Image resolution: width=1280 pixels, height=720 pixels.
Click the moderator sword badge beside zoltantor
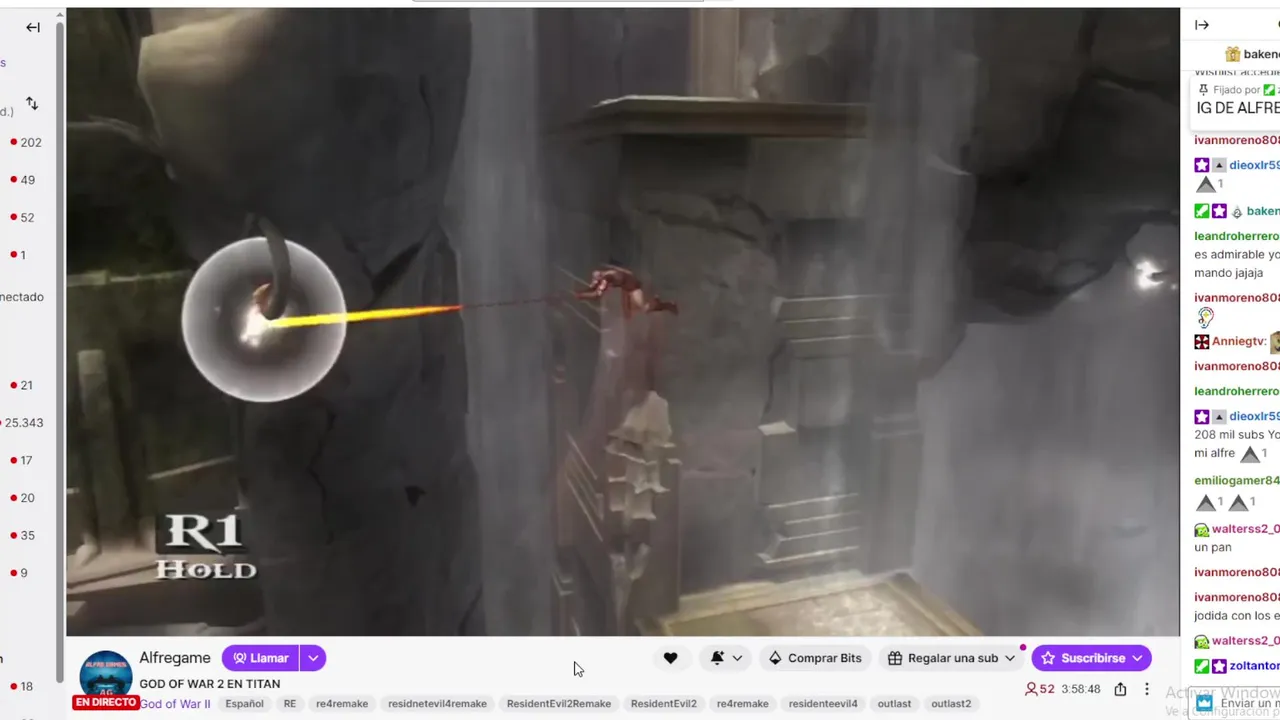pos(1202,666)
